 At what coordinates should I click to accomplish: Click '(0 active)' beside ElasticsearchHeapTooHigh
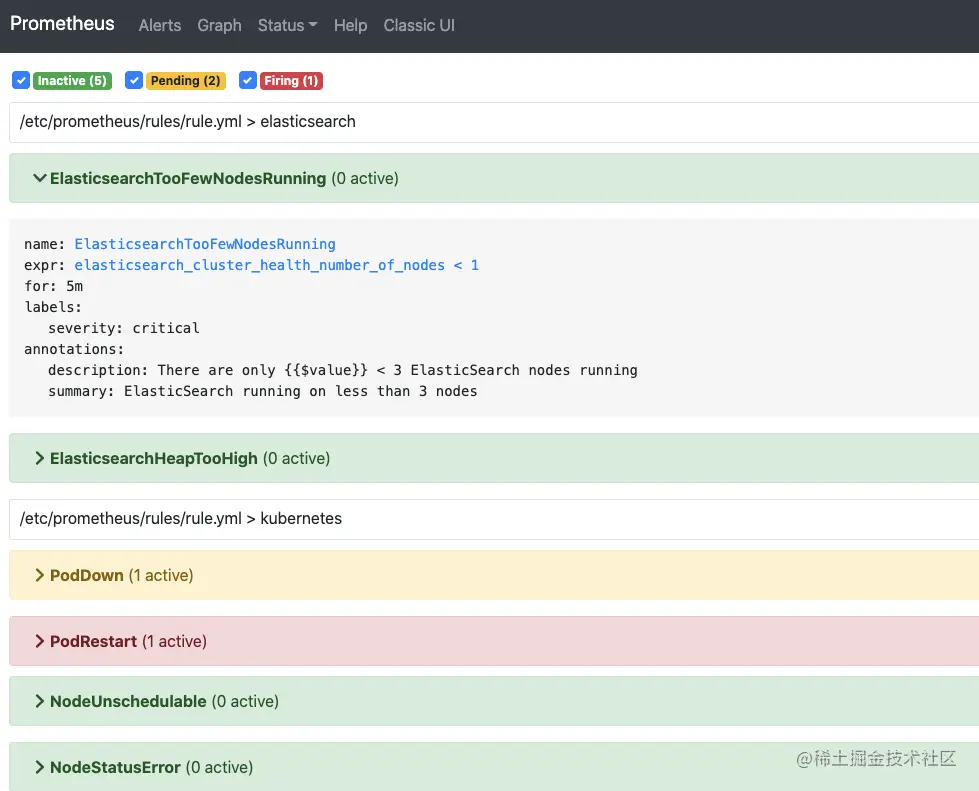(297, 458)
